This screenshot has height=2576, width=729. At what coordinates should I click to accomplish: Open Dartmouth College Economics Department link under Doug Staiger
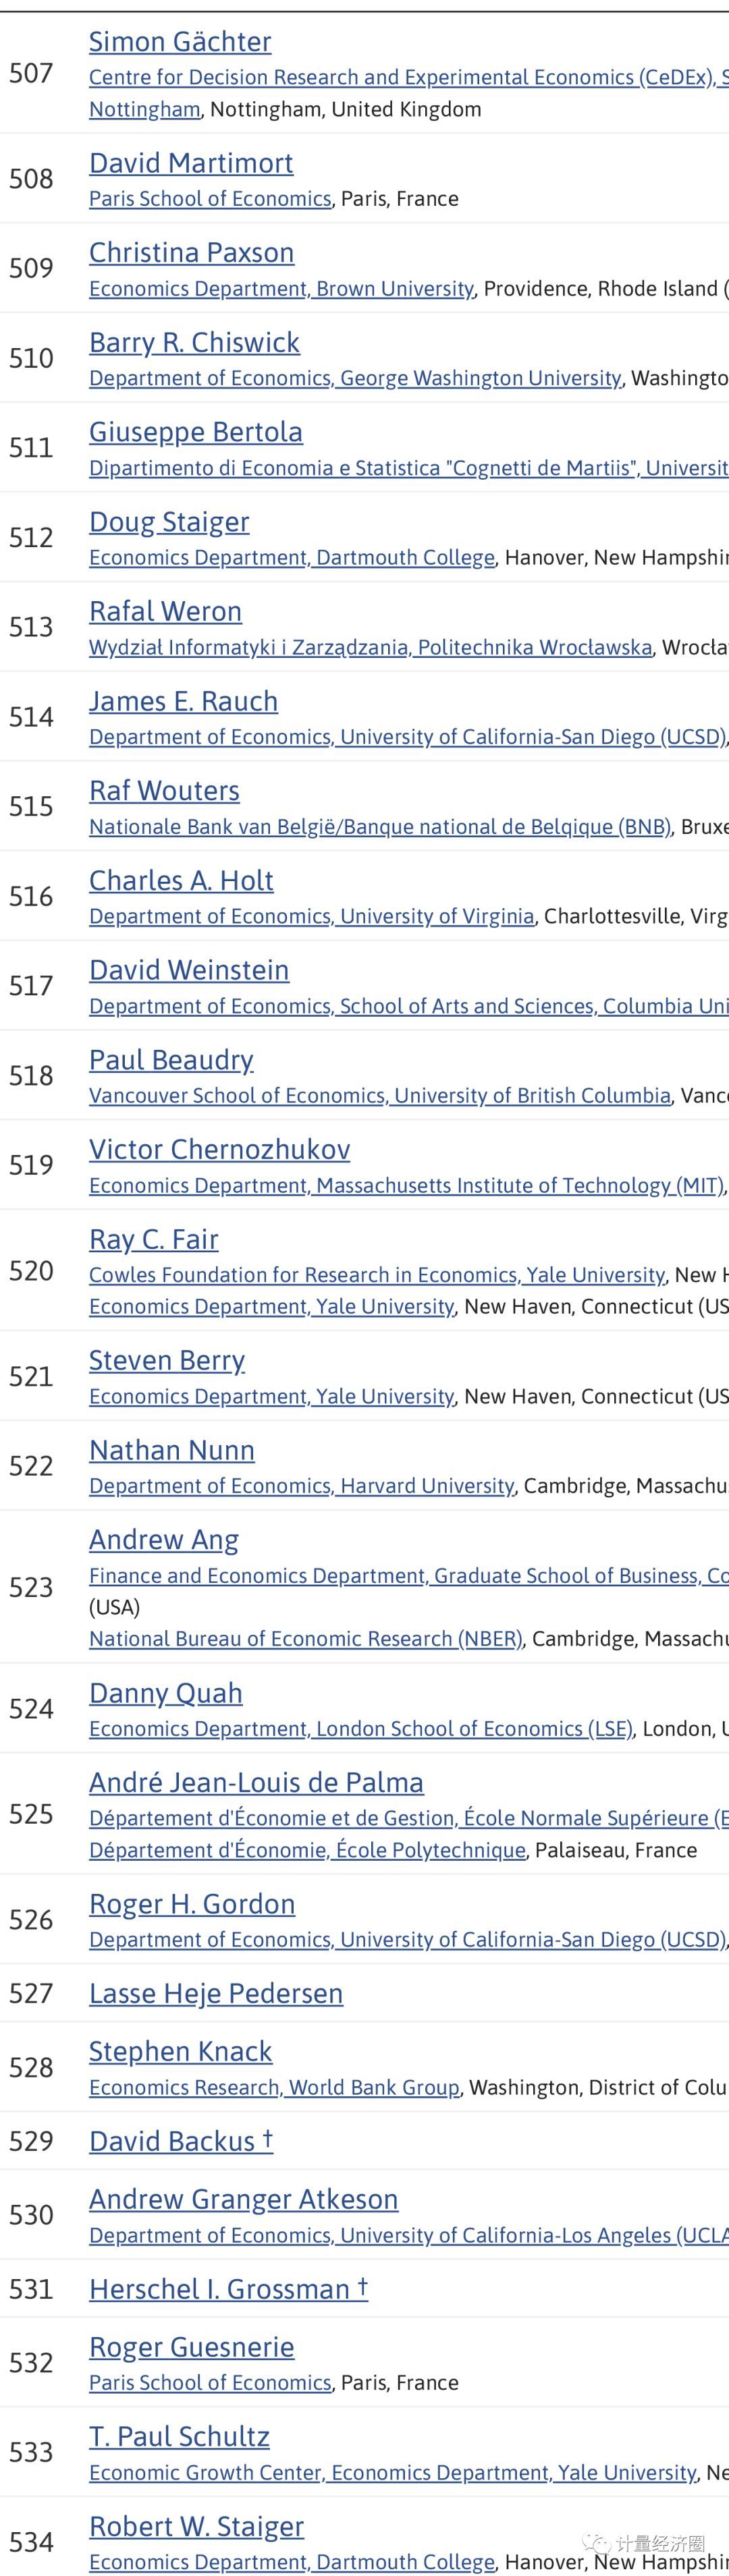pos(291,558)
